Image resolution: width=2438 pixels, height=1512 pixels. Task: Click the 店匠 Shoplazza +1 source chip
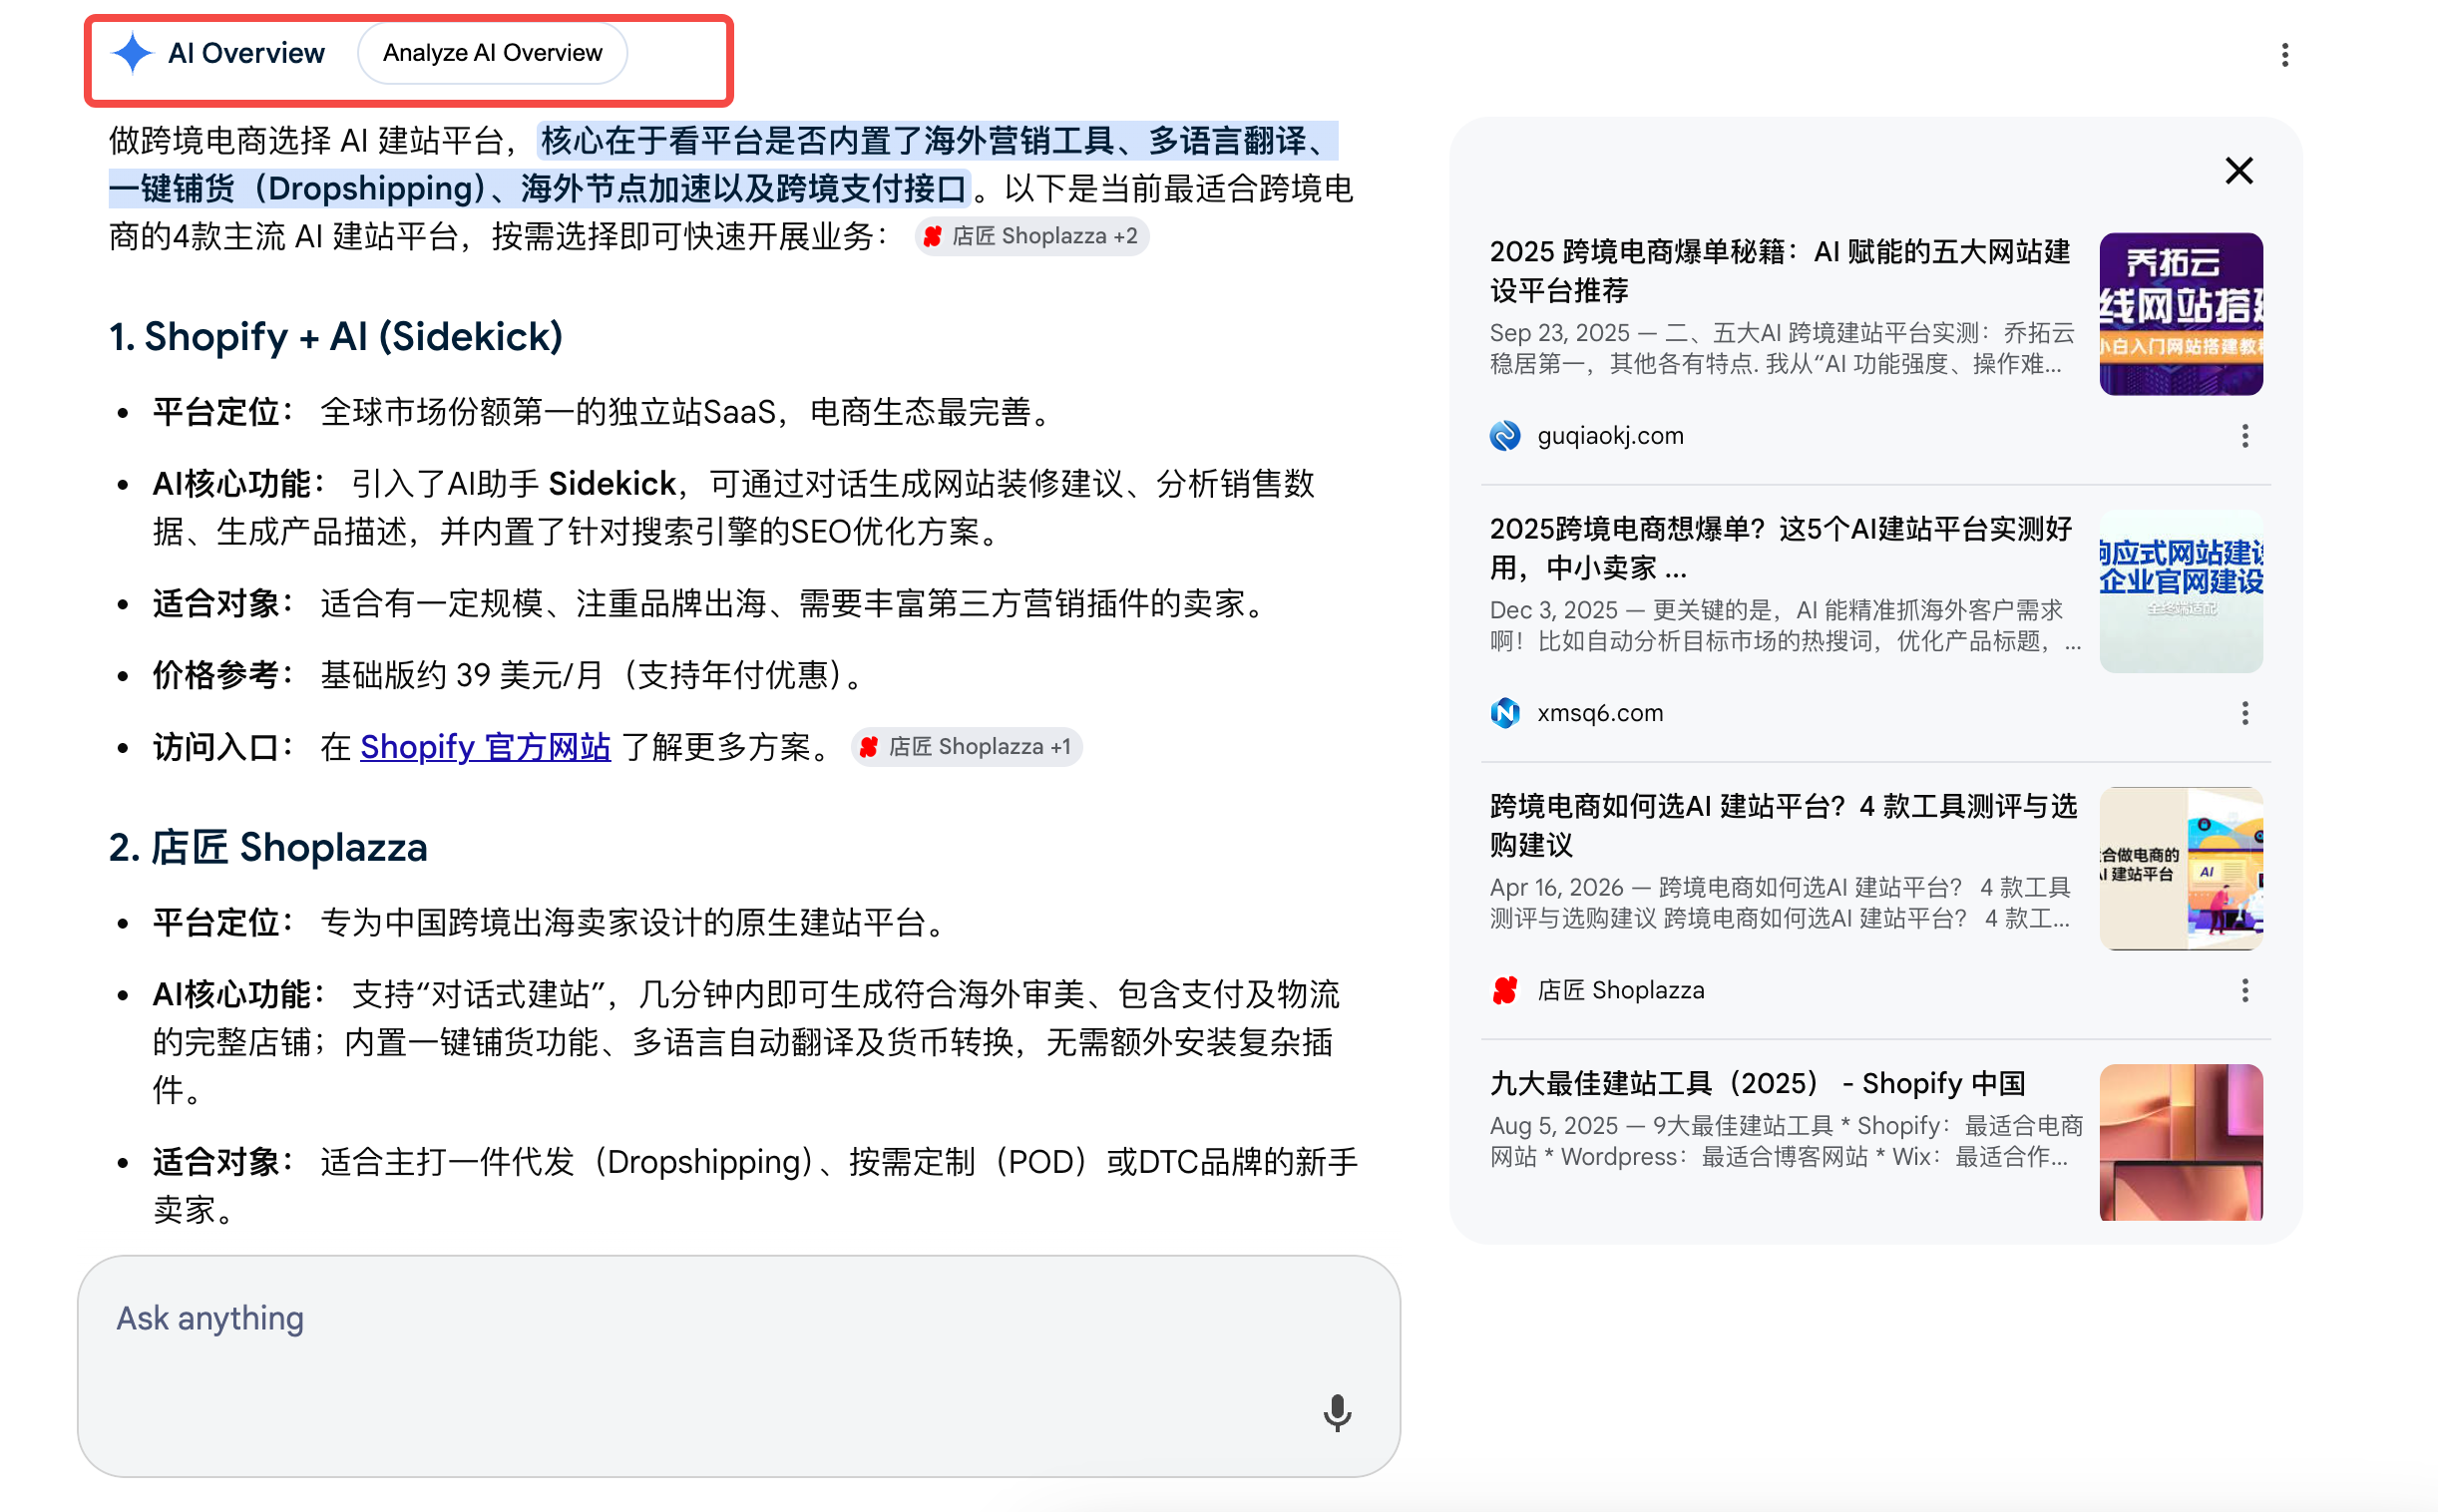(966, 747)
